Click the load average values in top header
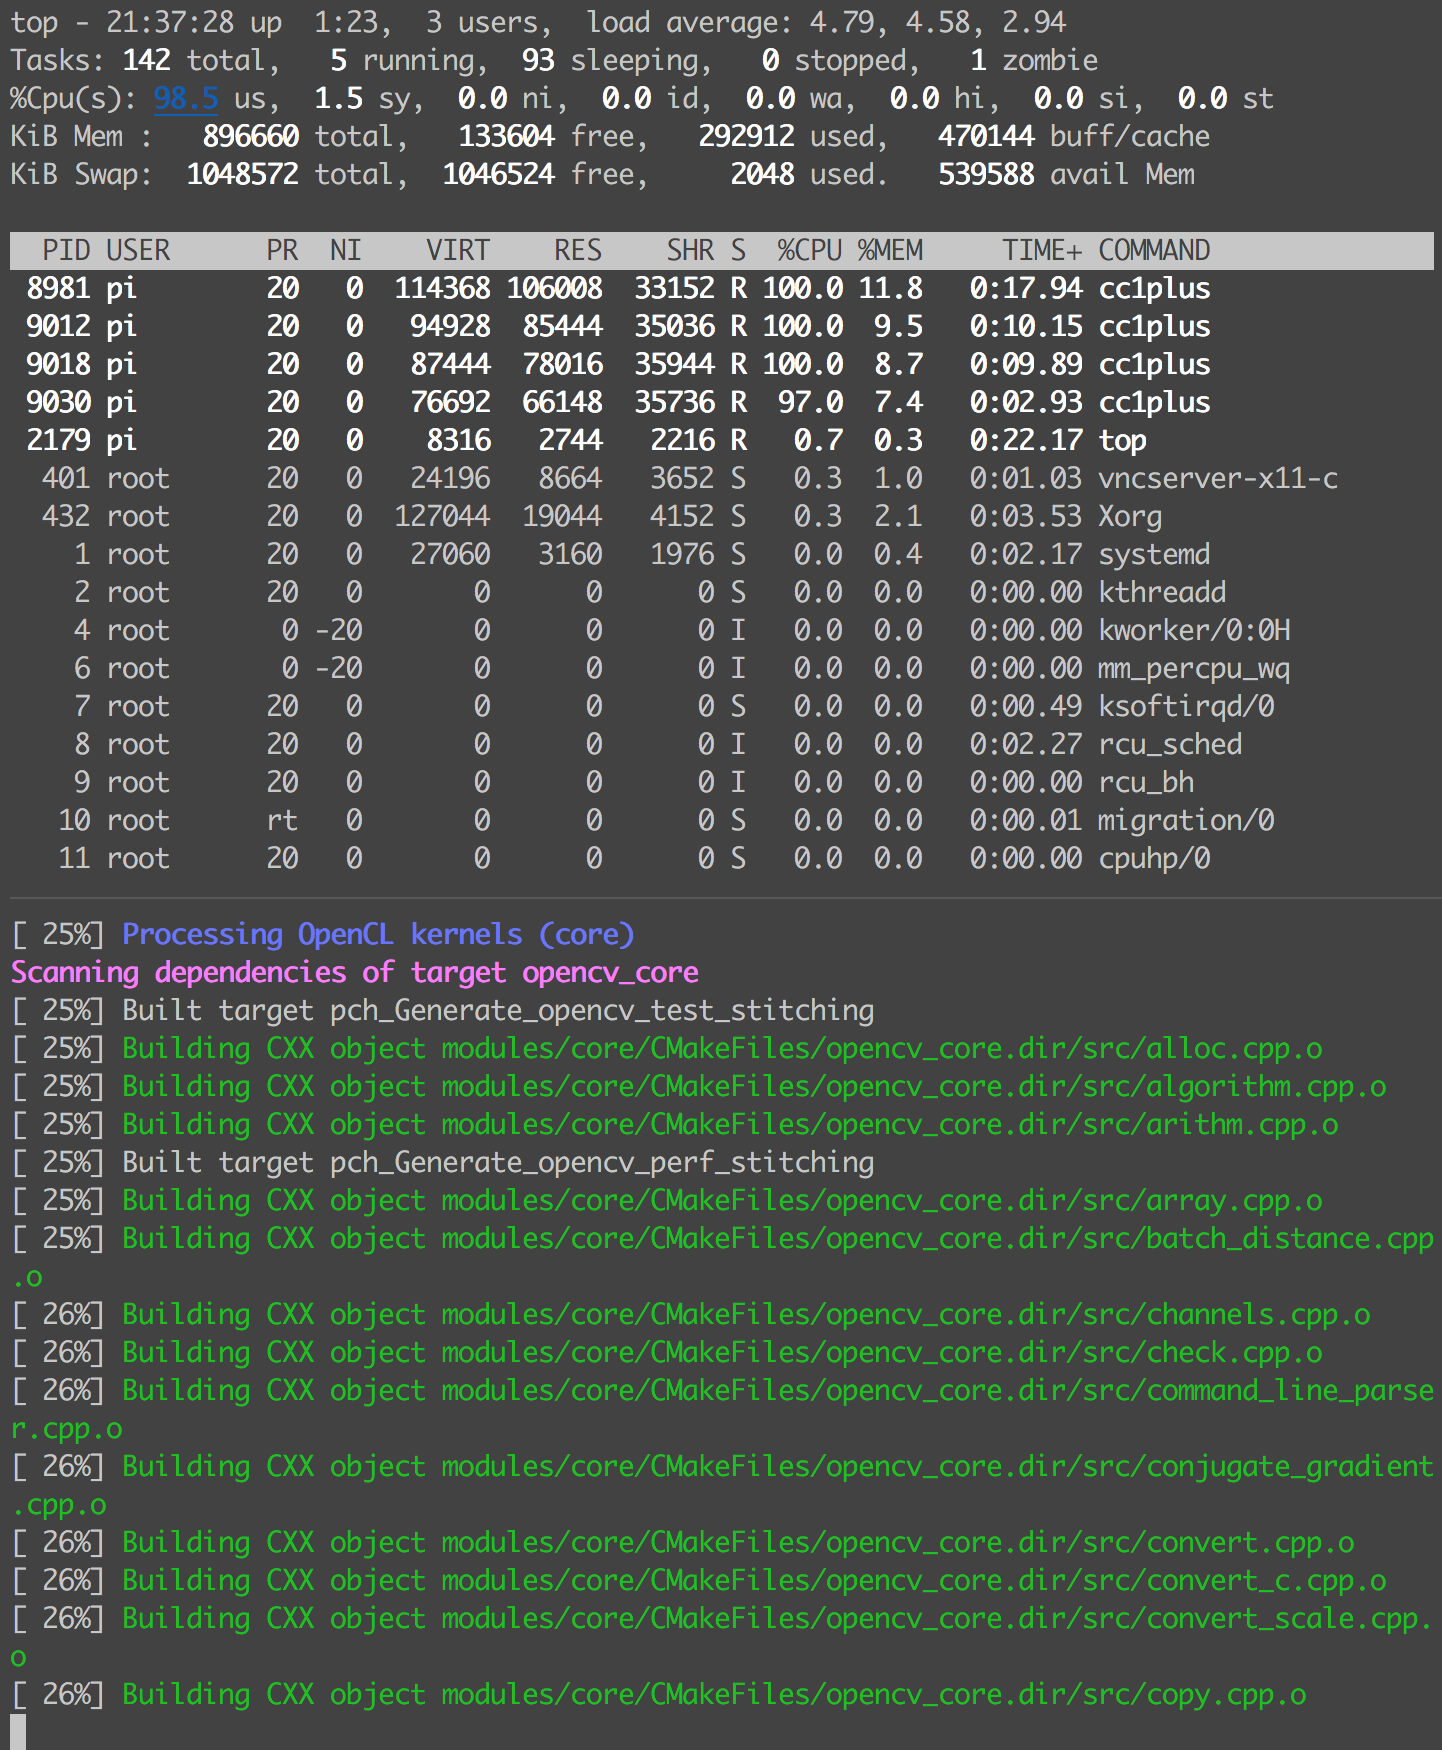 pos(940,22)
